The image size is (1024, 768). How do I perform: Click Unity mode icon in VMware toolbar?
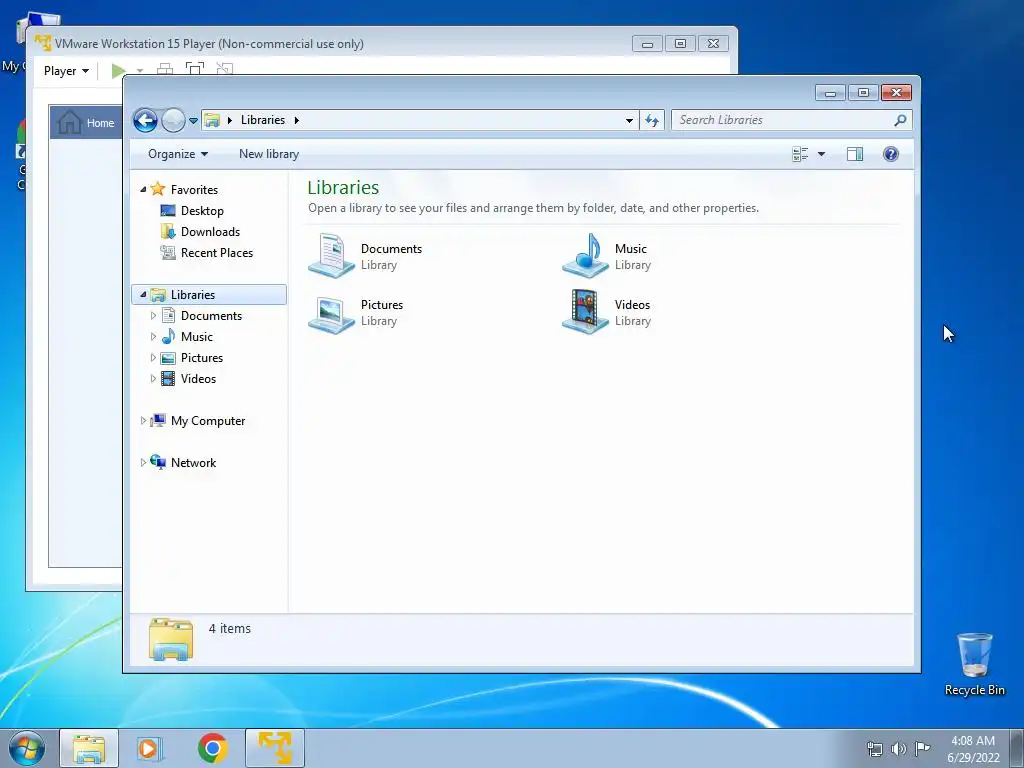225,69
